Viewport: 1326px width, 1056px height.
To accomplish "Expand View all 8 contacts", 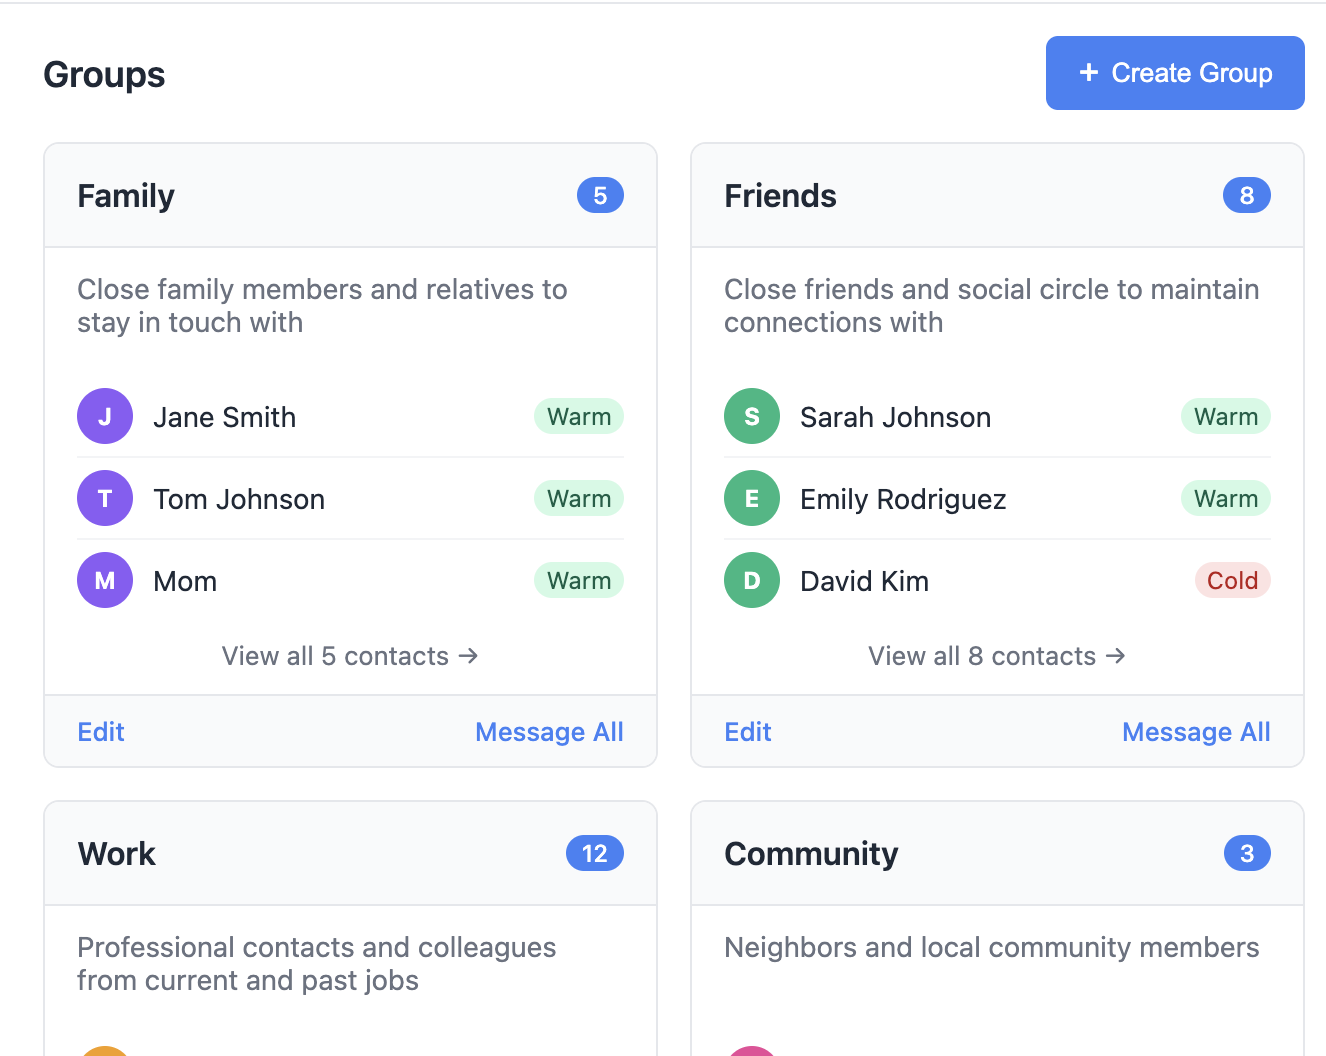I will [x=997, y=656].
